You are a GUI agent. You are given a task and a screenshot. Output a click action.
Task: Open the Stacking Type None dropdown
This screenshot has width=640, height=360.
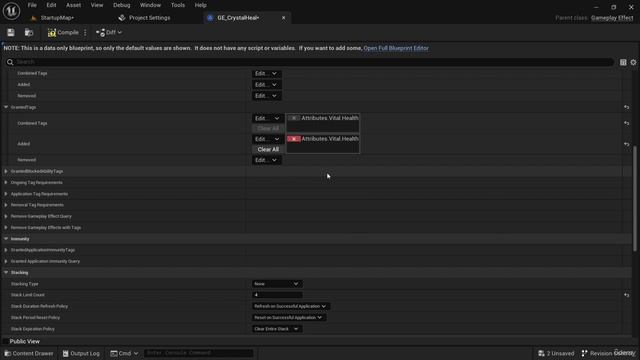(x=277, y=284)
